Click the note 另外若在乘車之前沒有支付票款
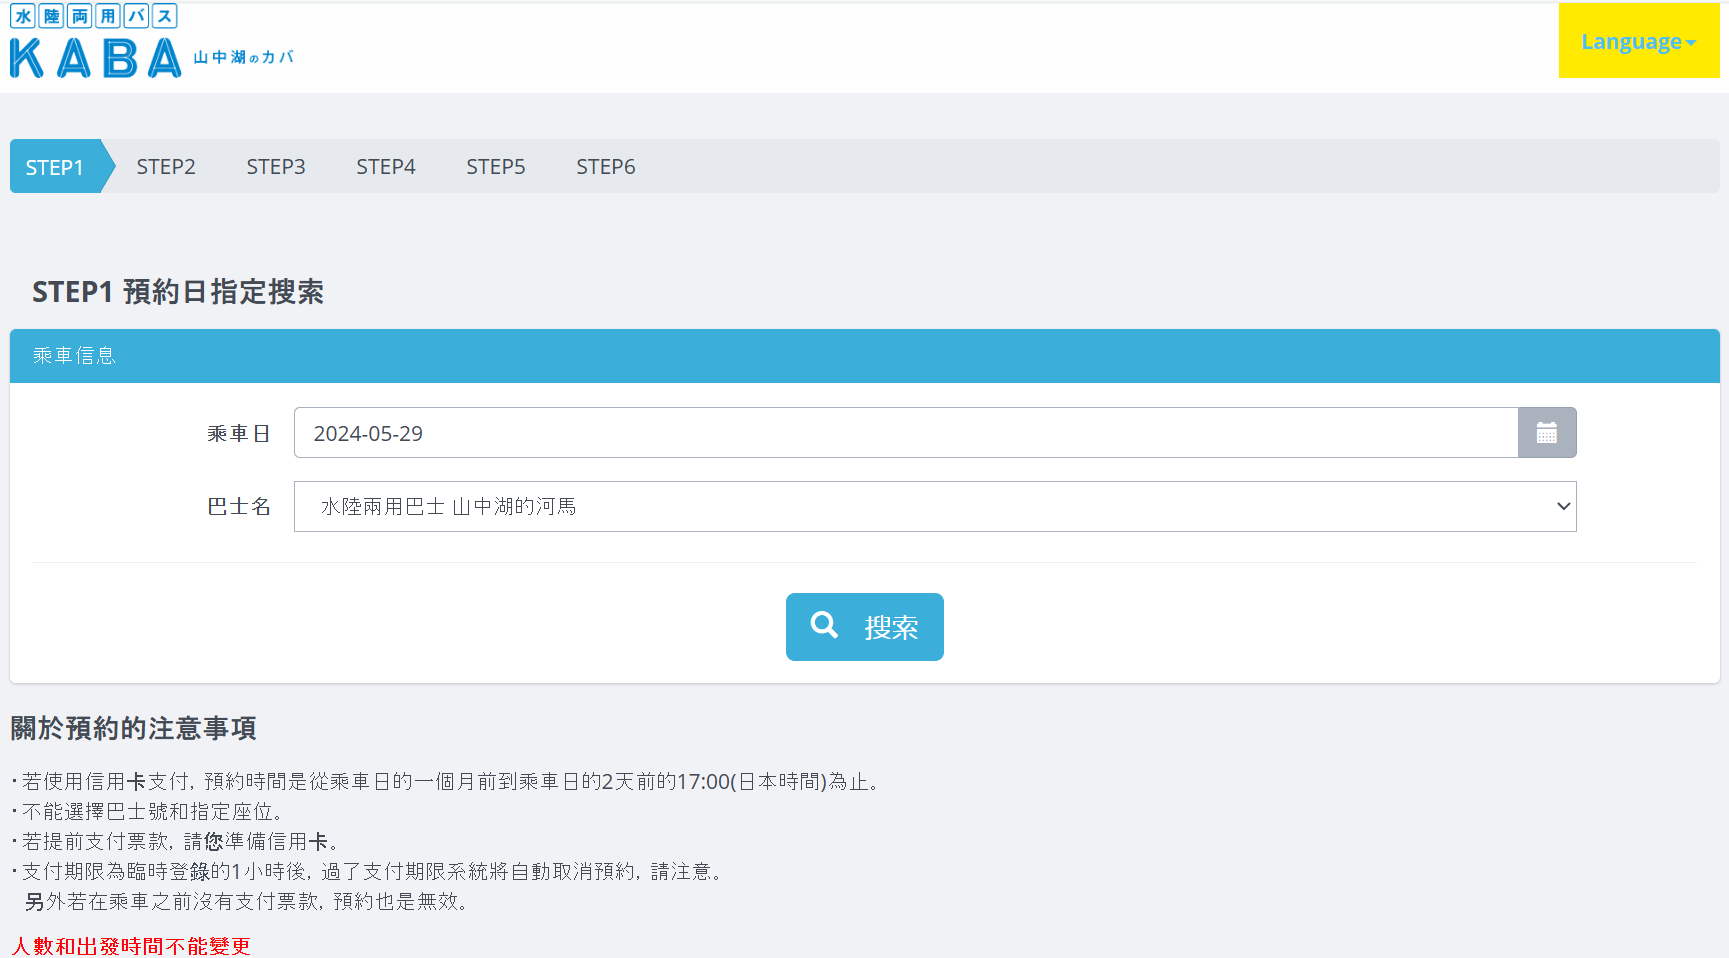Screen dimensions: 1729x958 [x=246, y=902]
